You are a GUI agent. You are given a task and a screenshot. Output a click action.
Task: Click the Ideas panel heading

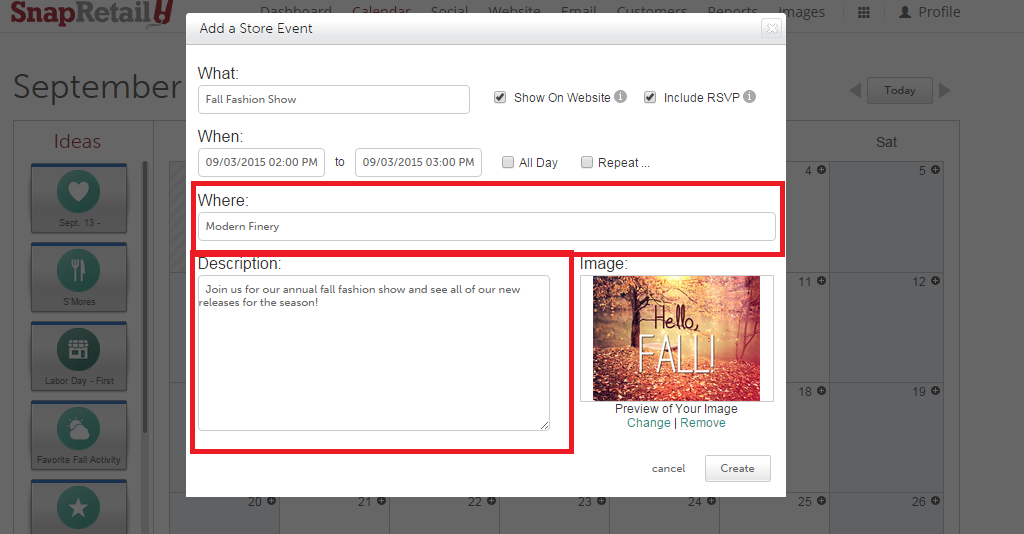pyautogui.click(x=77, y=142)
